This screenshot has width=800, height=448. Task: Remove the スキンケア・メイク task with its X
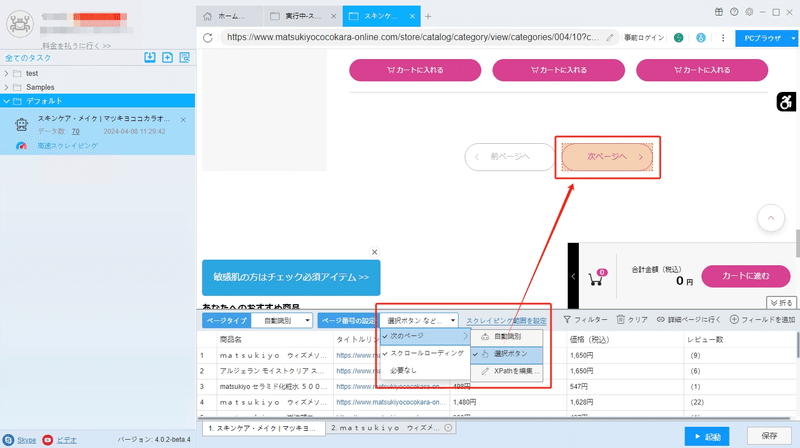click(183, 120)
